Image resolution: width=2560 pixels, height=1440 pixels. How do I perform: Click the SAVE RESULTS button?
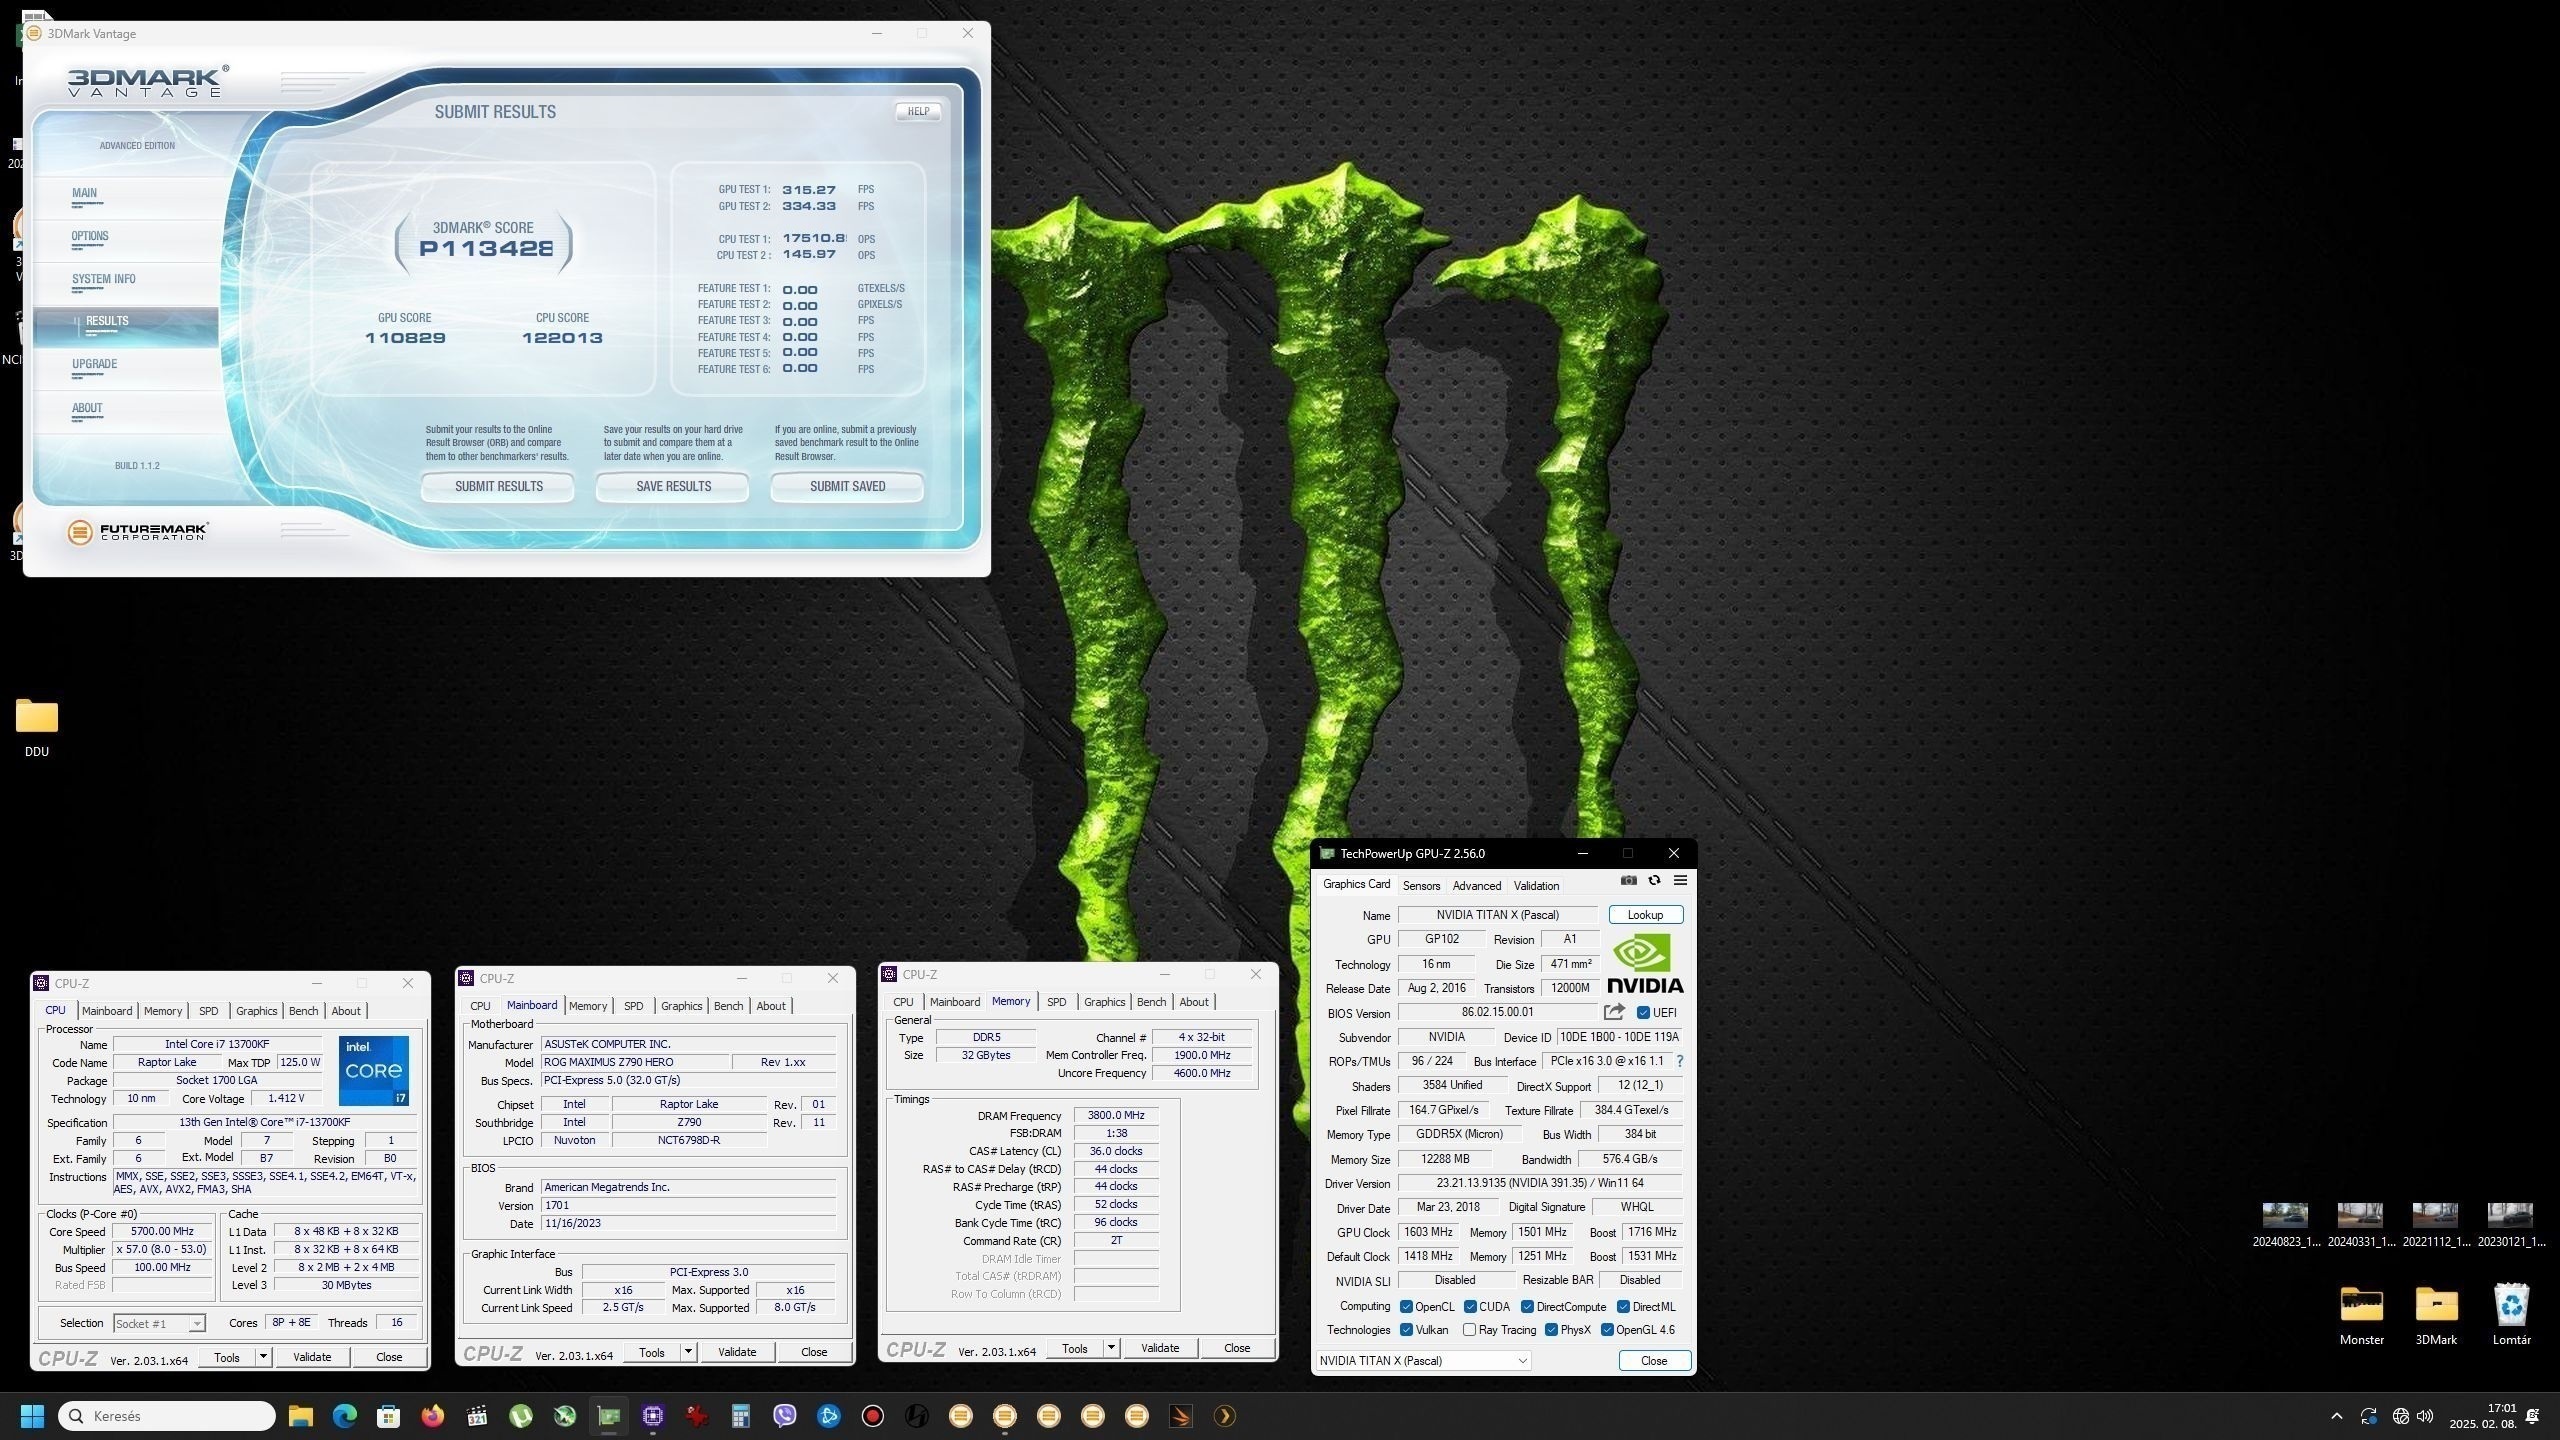point(673,487)
